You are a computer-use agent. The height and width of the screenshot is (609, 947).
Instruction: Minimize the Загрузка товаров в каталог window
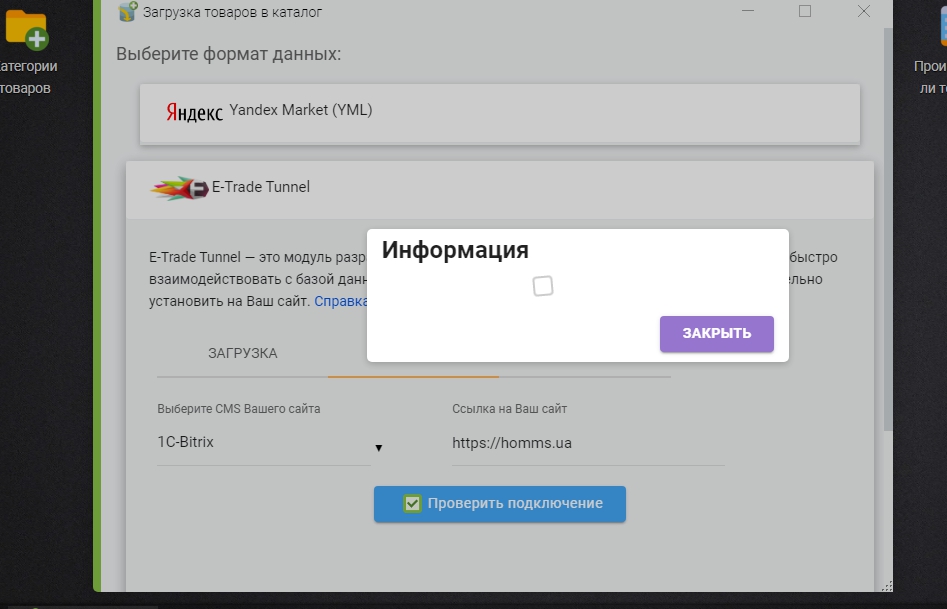tap(748, 11)
